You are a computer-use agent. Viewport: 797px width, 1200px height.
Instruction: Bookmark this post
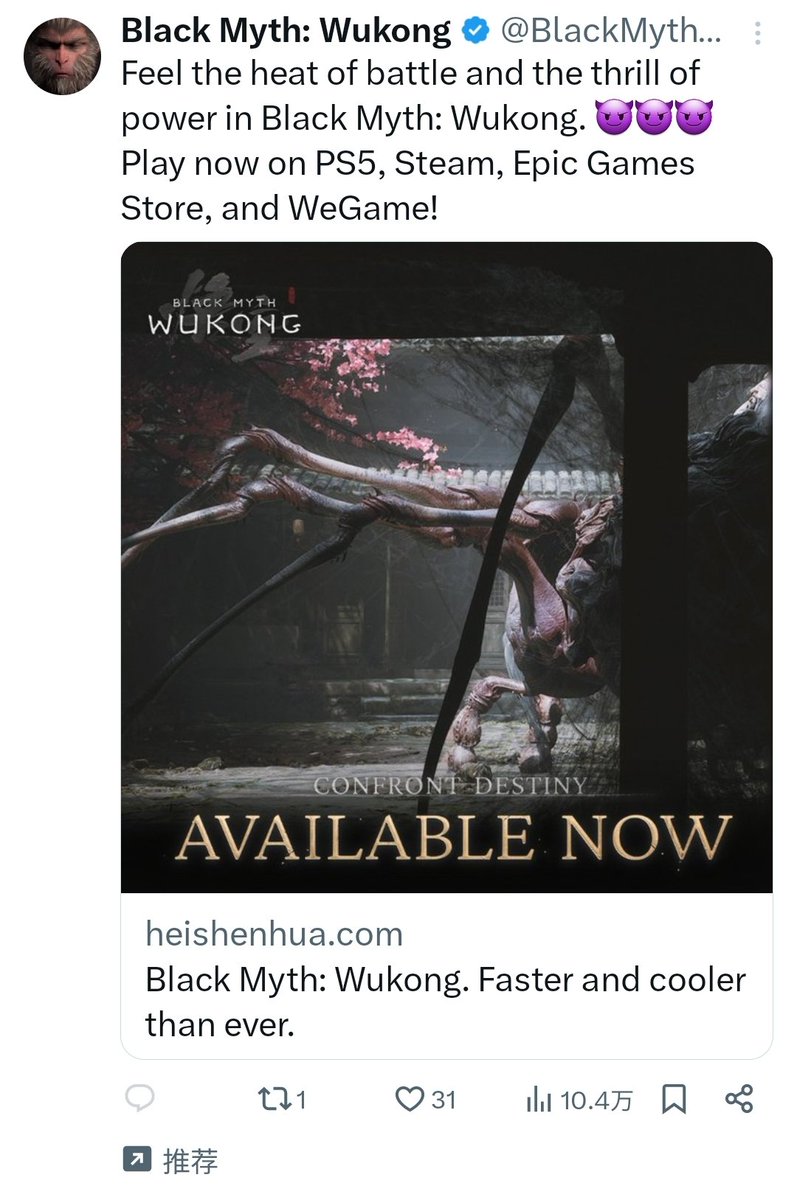click(674, 1100)
